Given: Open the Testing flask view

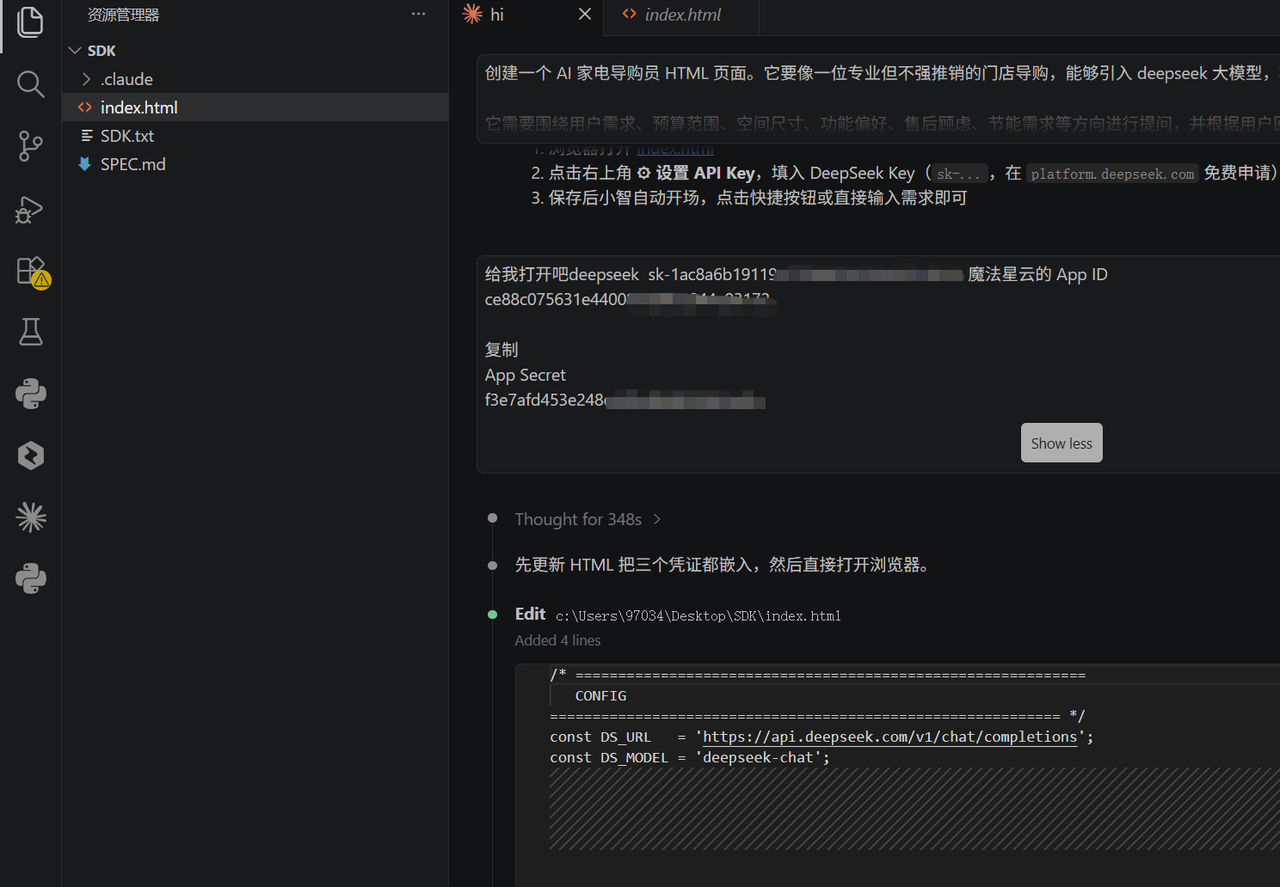Looking at the screenshot, I should pyautogui.click(x=30, y=332).
